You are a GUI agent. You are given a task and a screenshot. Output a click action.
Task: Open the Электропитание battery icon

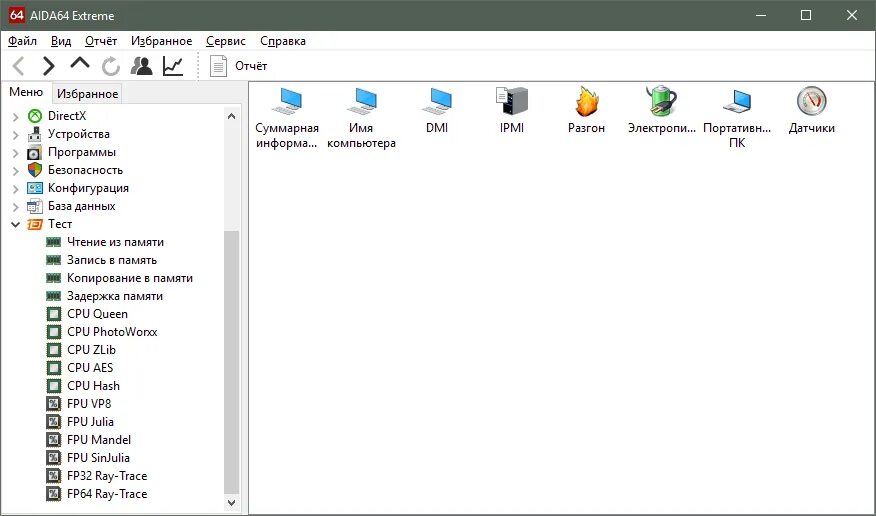click(x=661, y=111)
